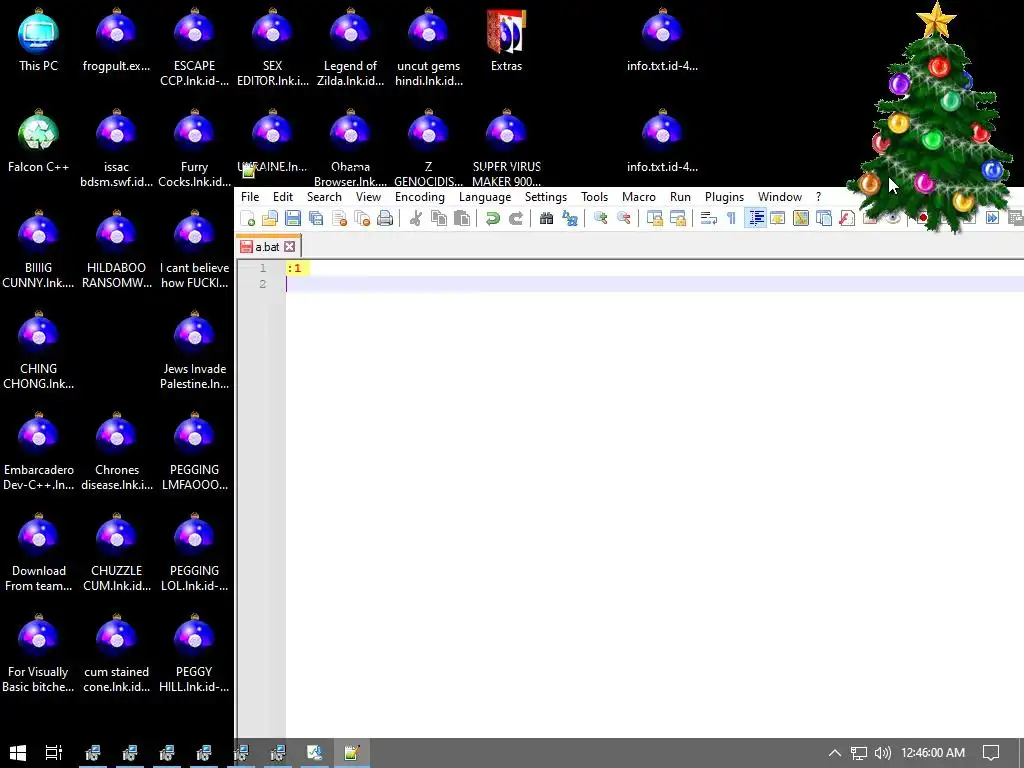Select the Download From team... desktop icon
The height and width of the screenshot is (768, 1024).
tap(39, 552)
